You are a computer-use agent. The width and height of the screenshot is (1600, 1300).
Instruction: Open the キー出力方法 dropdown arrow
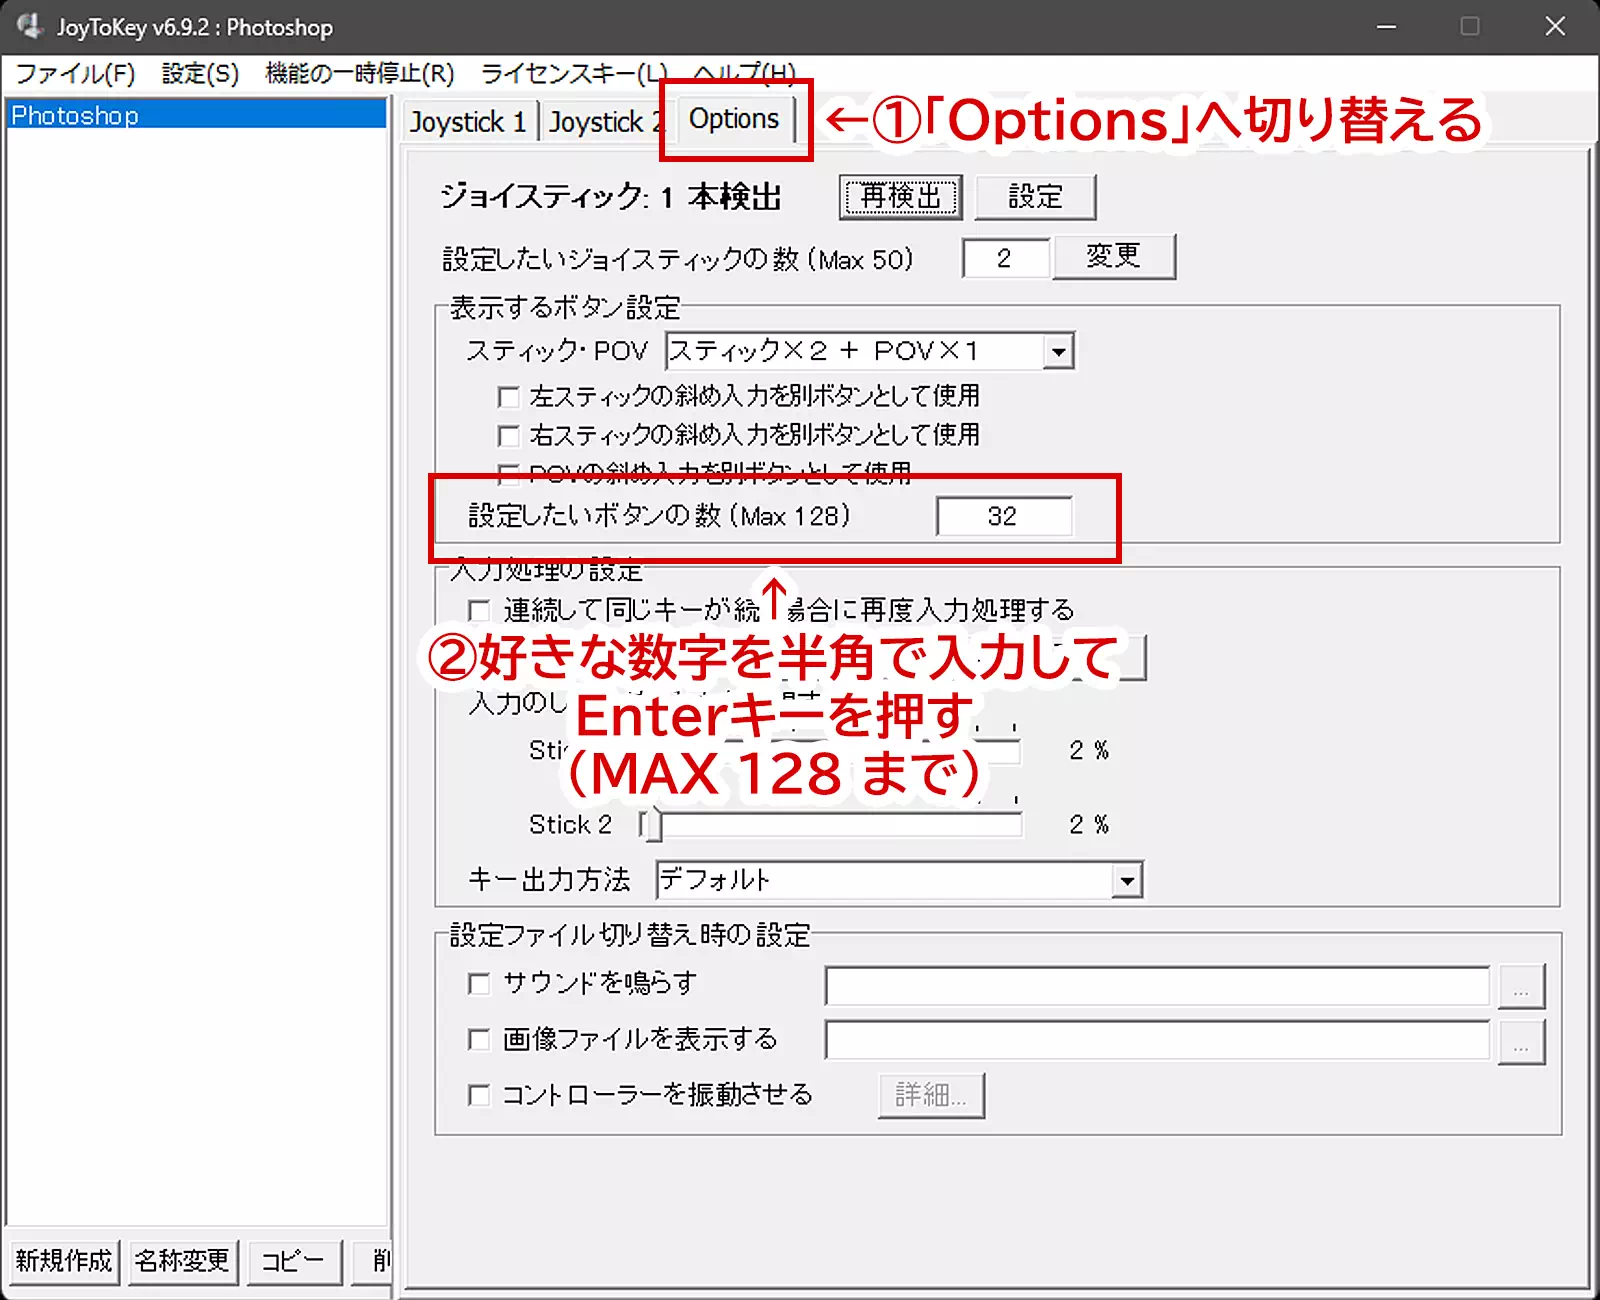click(x=1127, y=881)
